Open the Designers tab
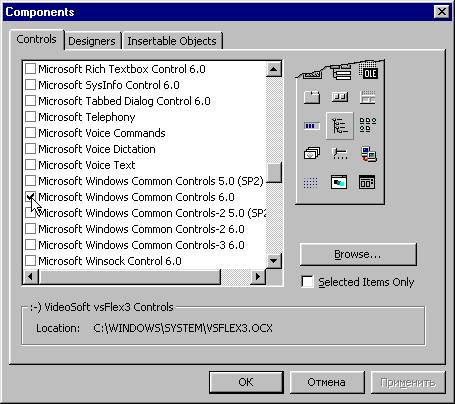 tap(92, 41)
